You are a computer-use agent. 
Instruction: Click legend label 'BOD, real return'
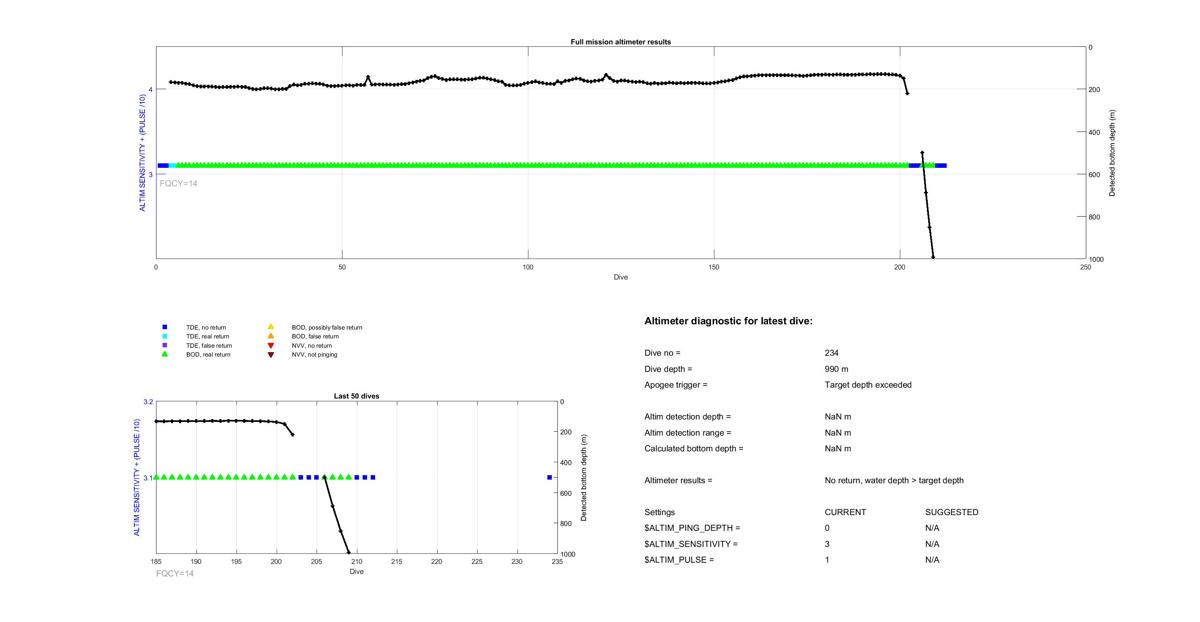208,354
